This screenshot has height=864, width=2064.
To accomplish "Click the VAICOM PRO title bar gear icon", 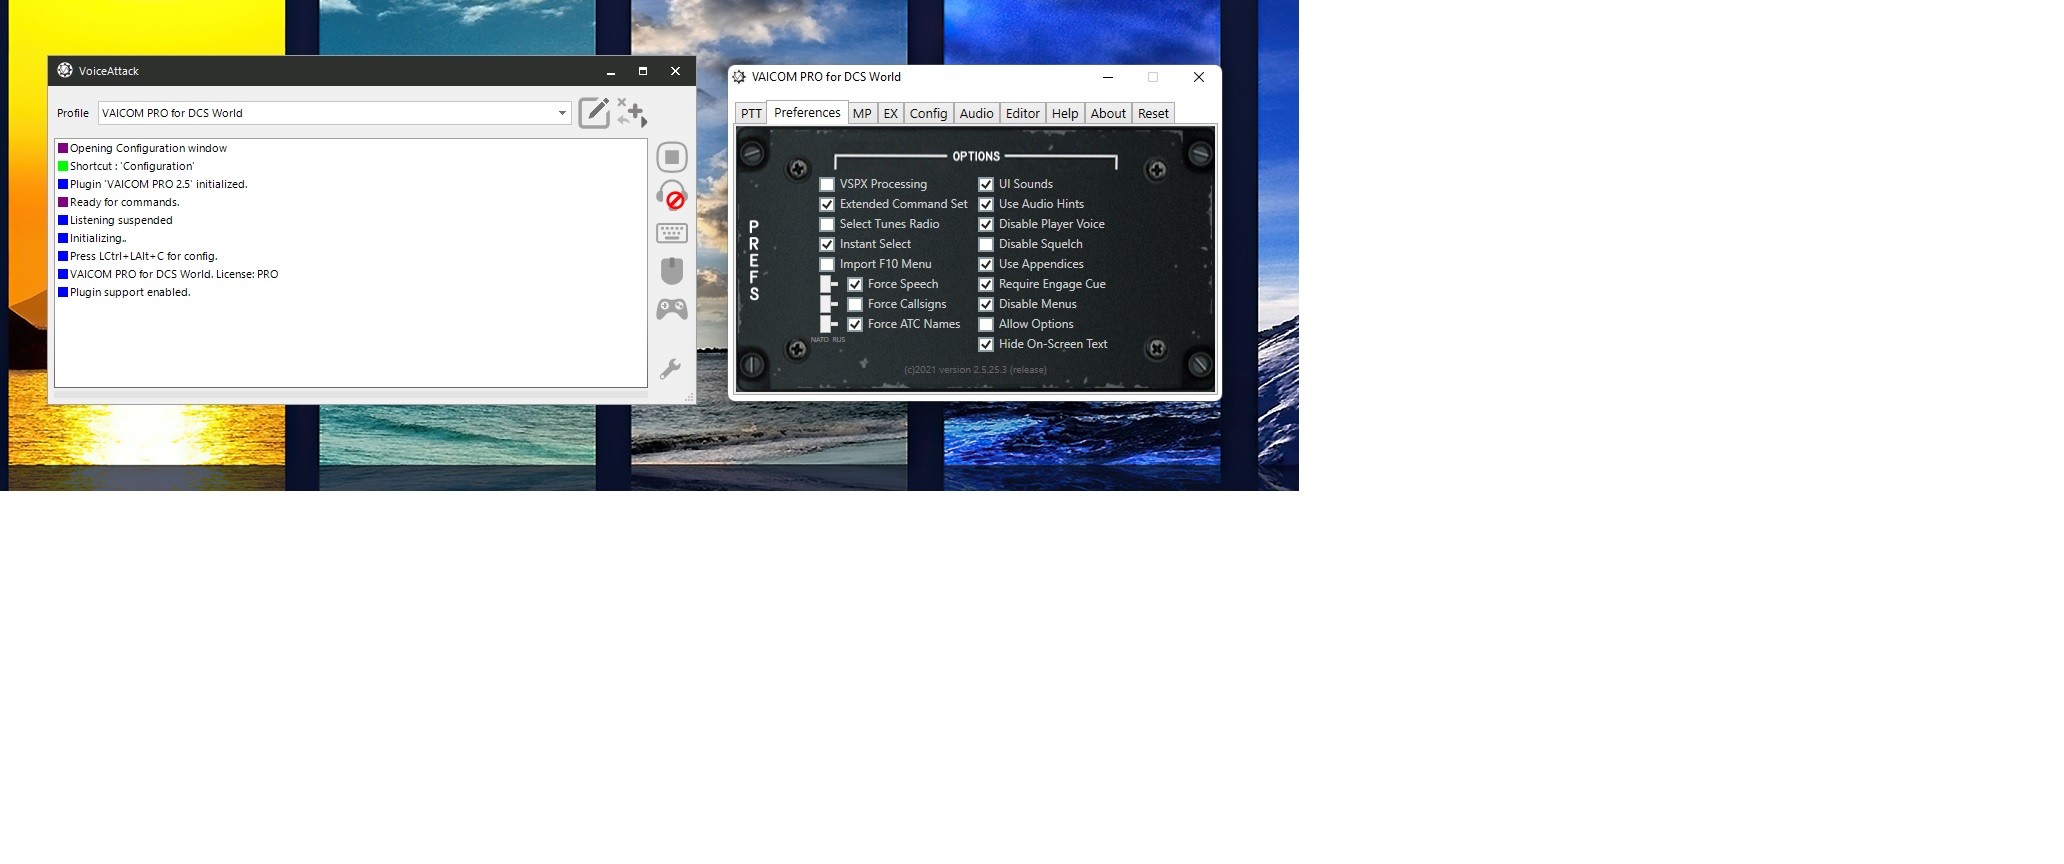I will [739, 77].
